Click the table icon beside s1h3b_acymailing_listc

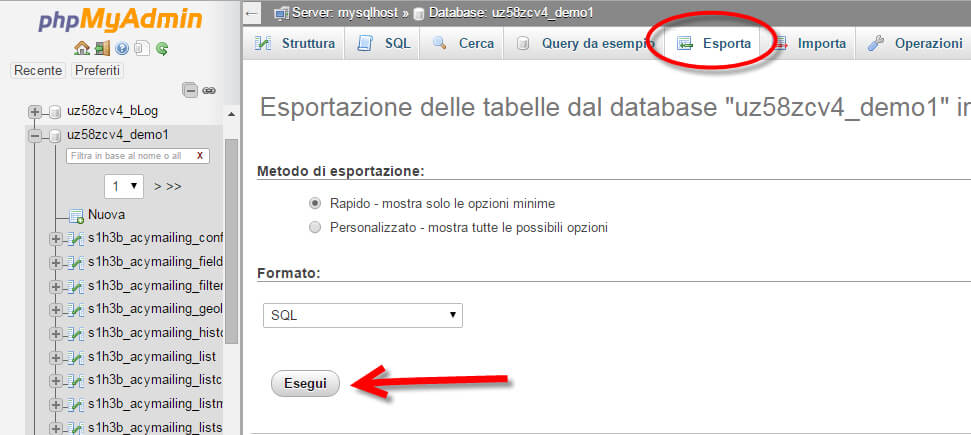pyautogui.click(x=76, y=381)
